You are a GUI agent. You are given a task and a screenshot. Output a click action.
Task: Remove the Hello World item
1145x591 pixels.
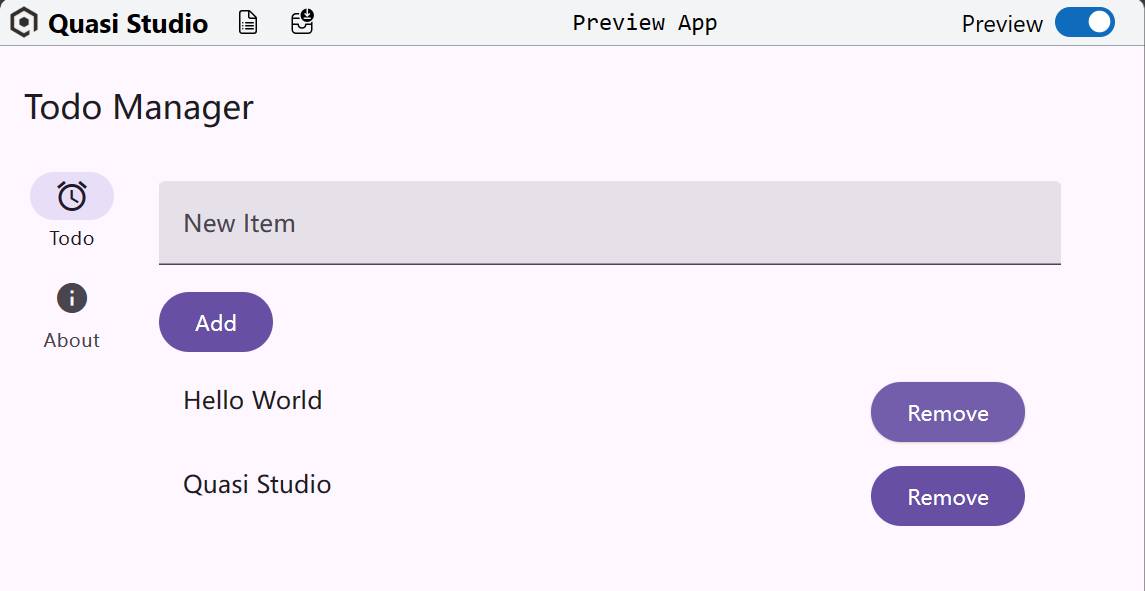948,412
